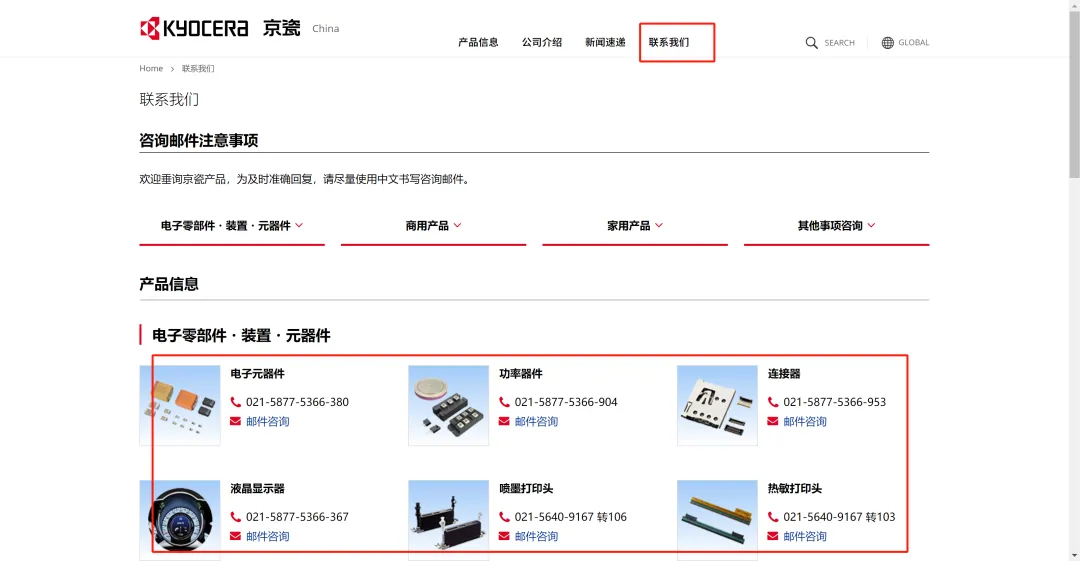Open the 公司介绍 navigation menu
1080x561 pixels.
click(x=541, y=42)
